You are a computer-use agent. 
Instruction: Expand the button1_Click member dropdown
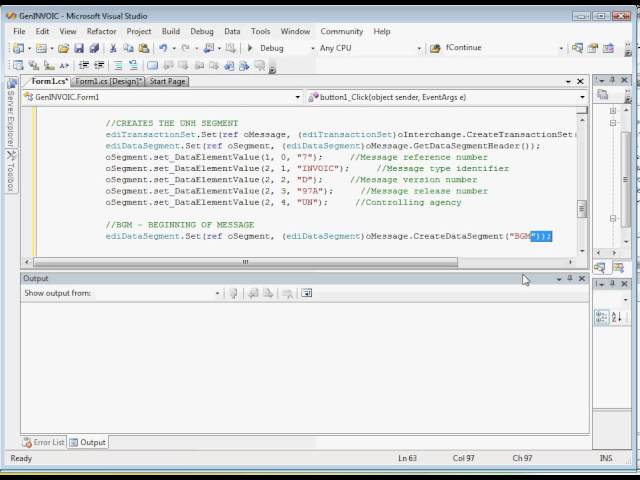click(582, 97)
